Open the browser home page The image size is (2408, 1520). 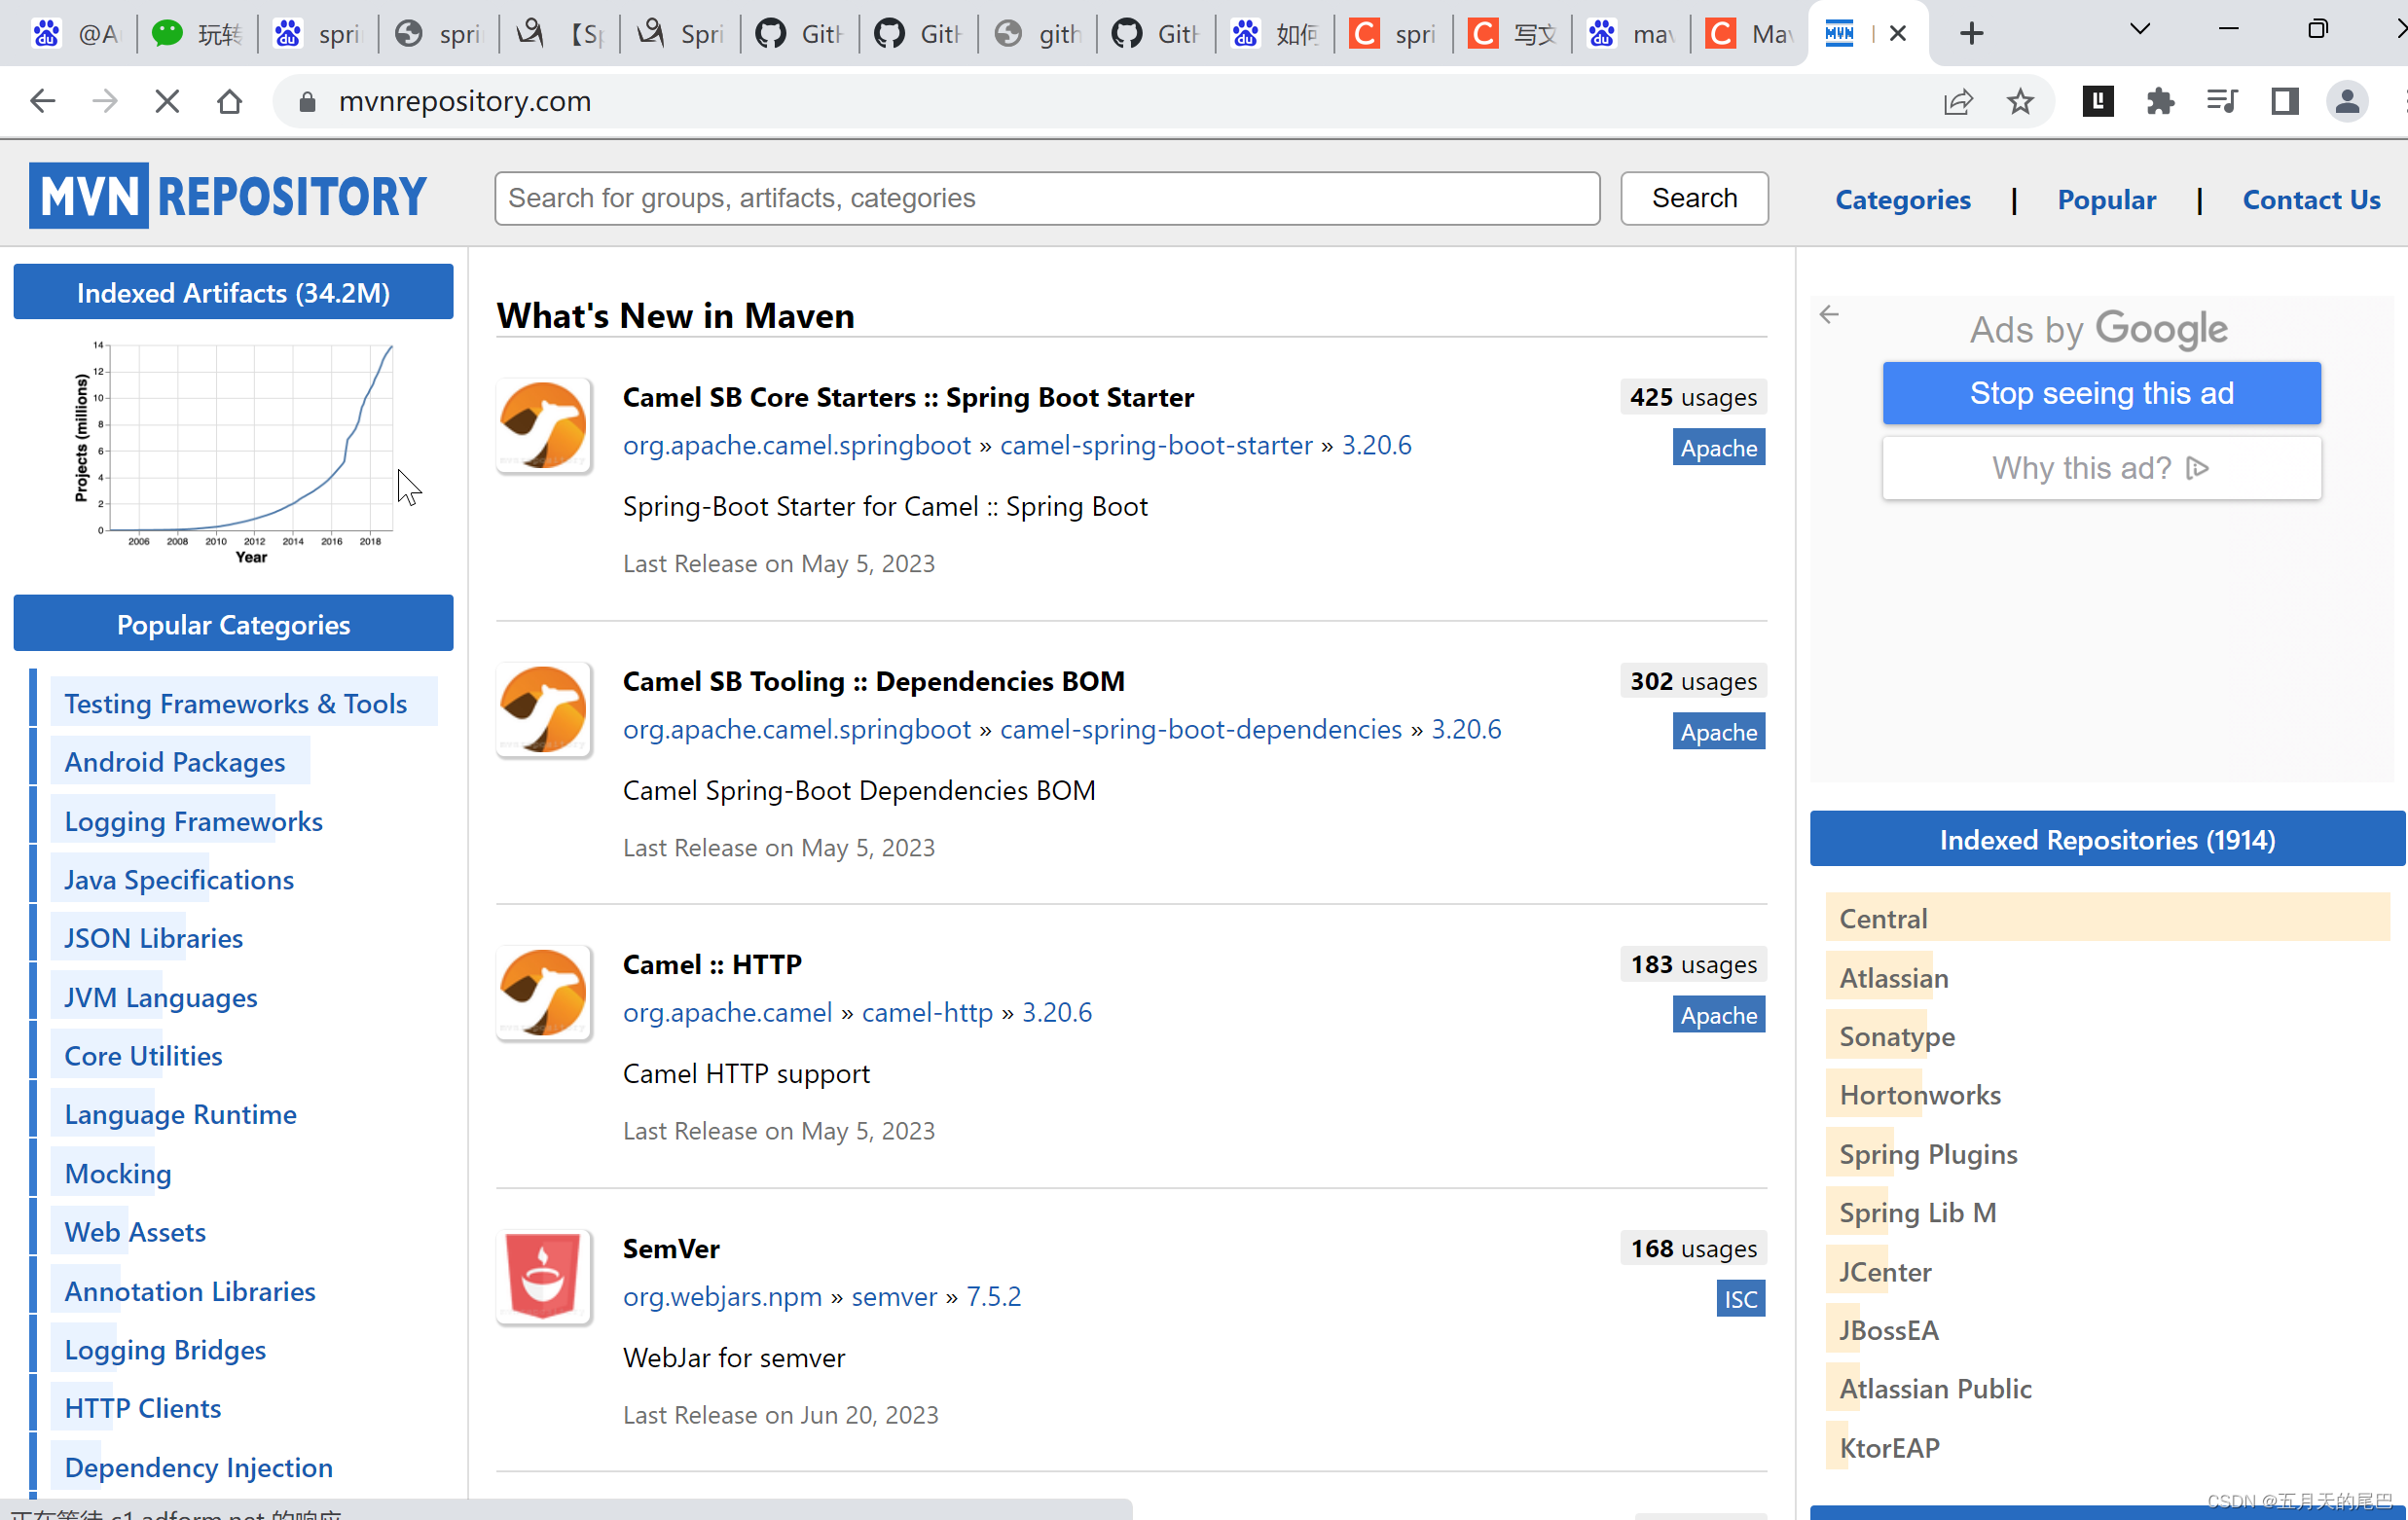click(230, 101)
